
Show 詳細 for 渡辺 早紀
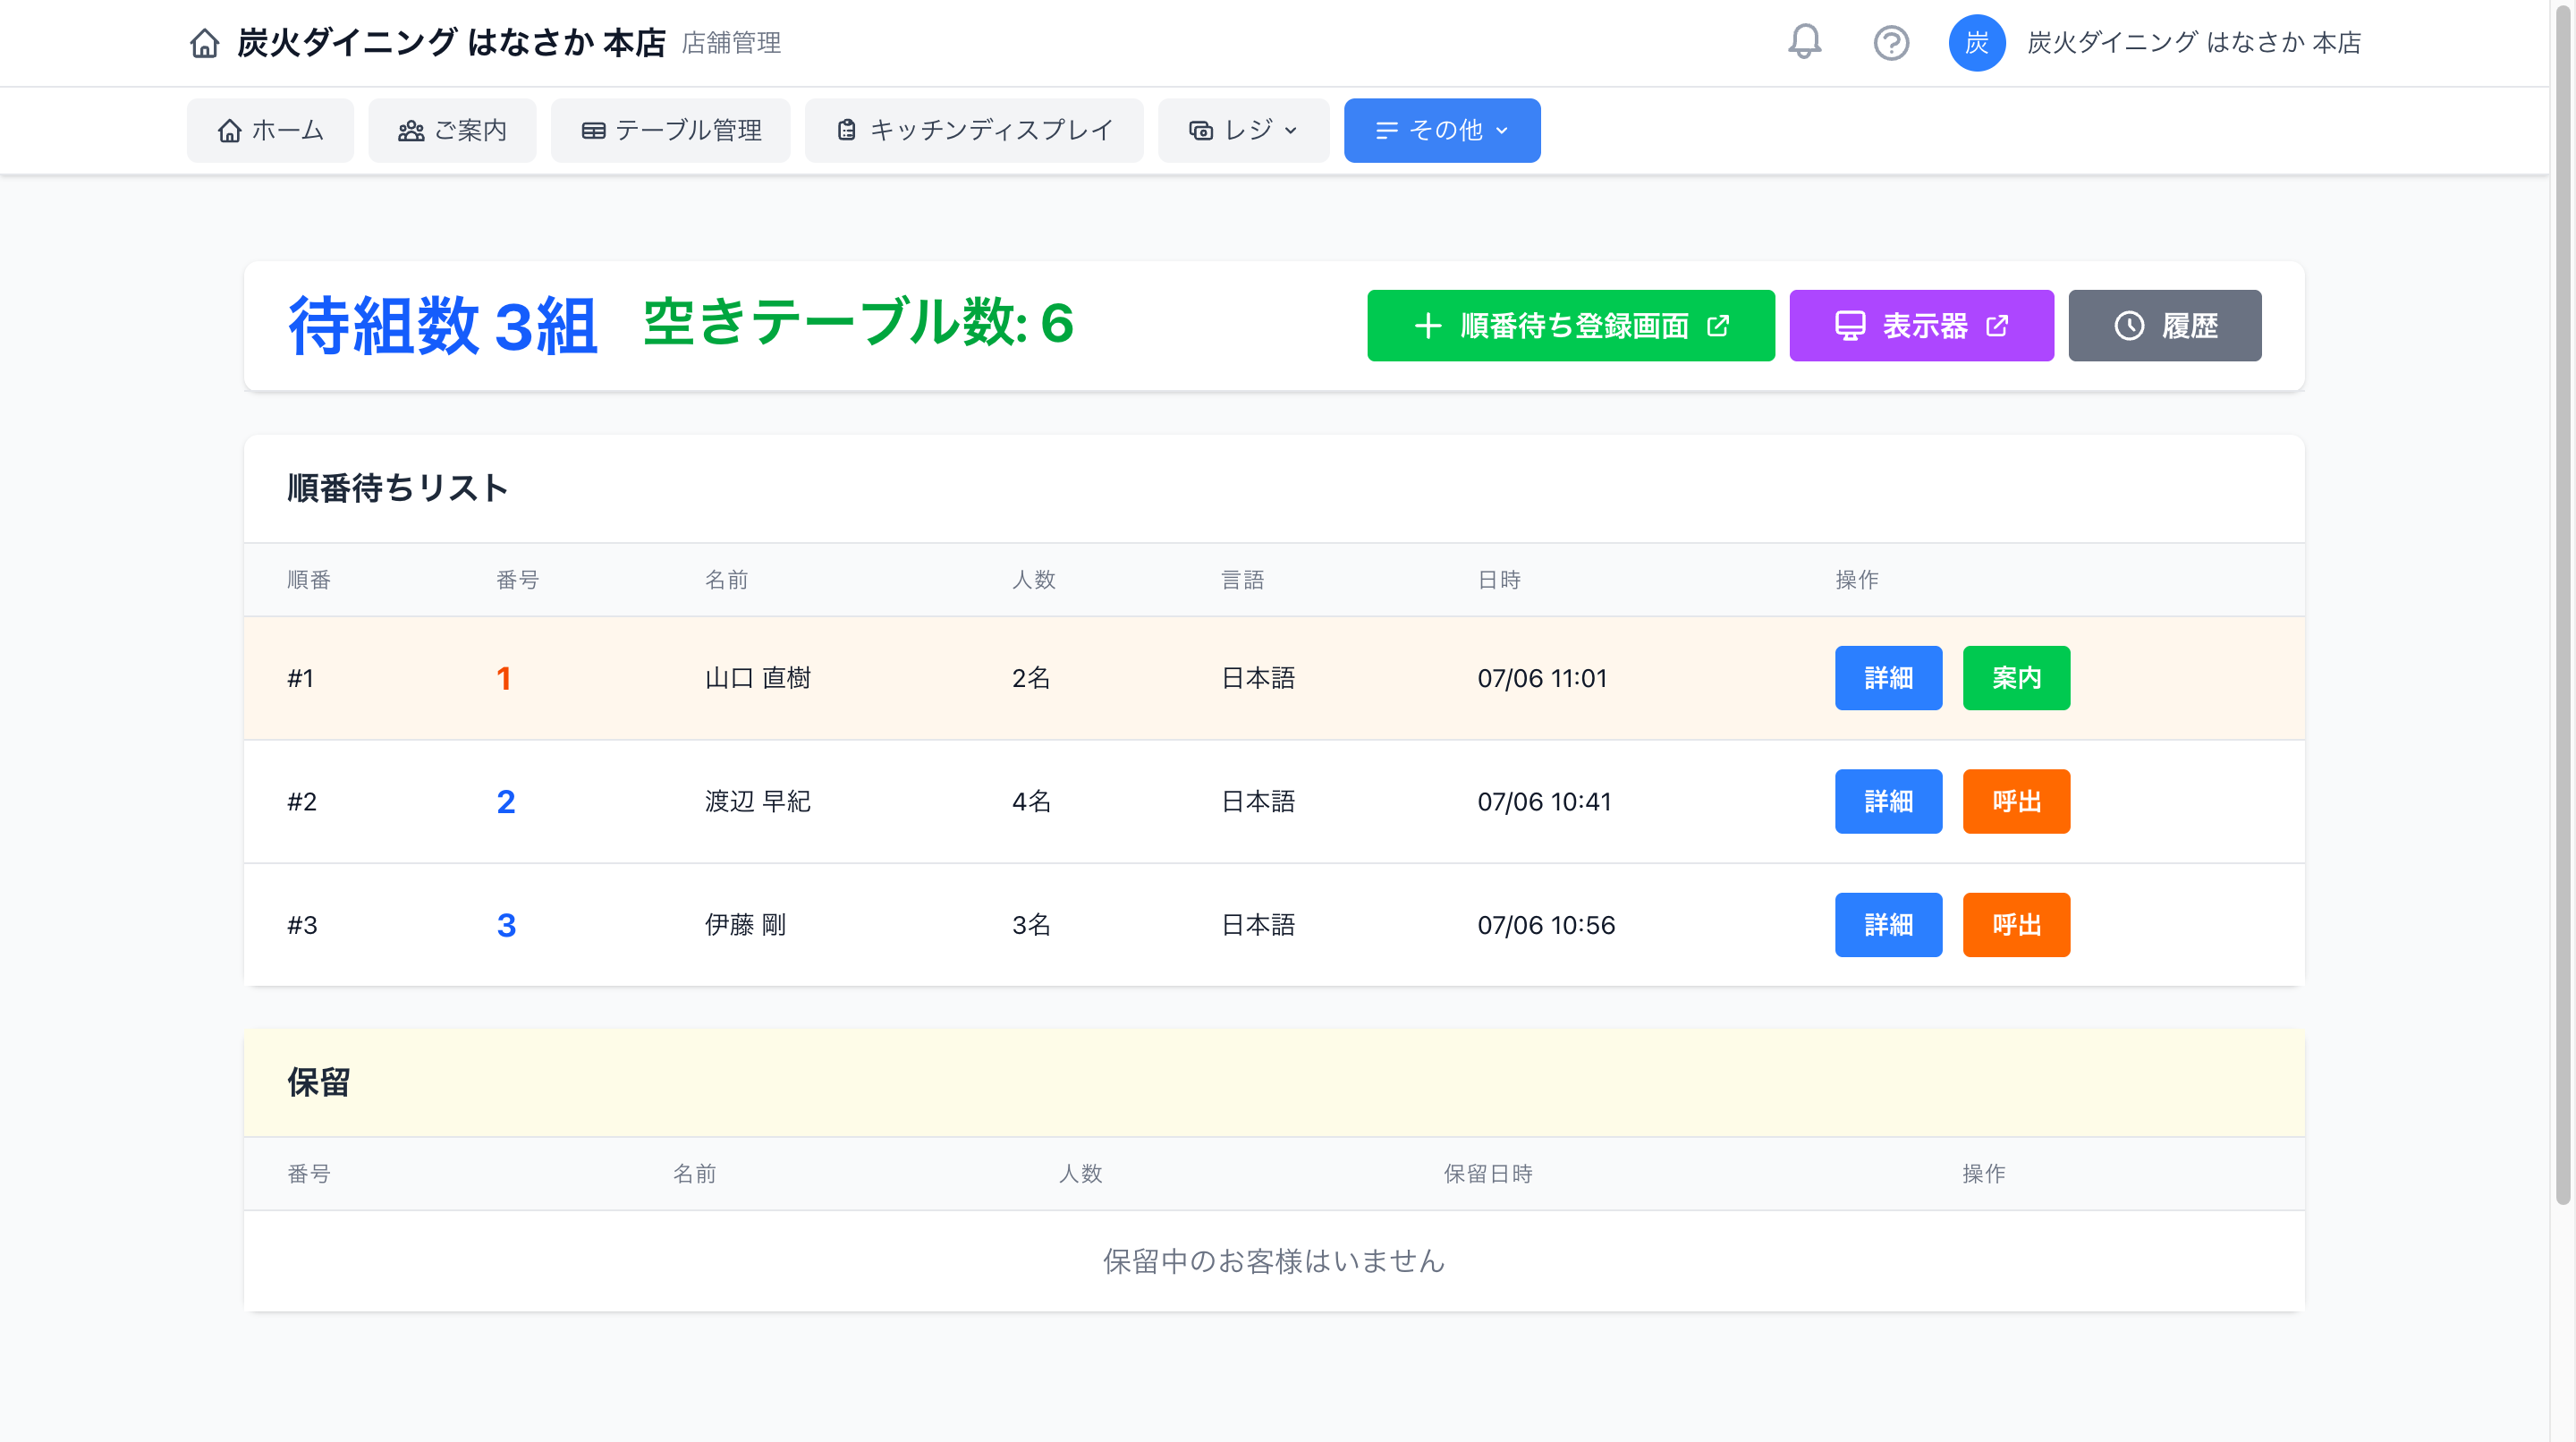(x=1887, y=801)
